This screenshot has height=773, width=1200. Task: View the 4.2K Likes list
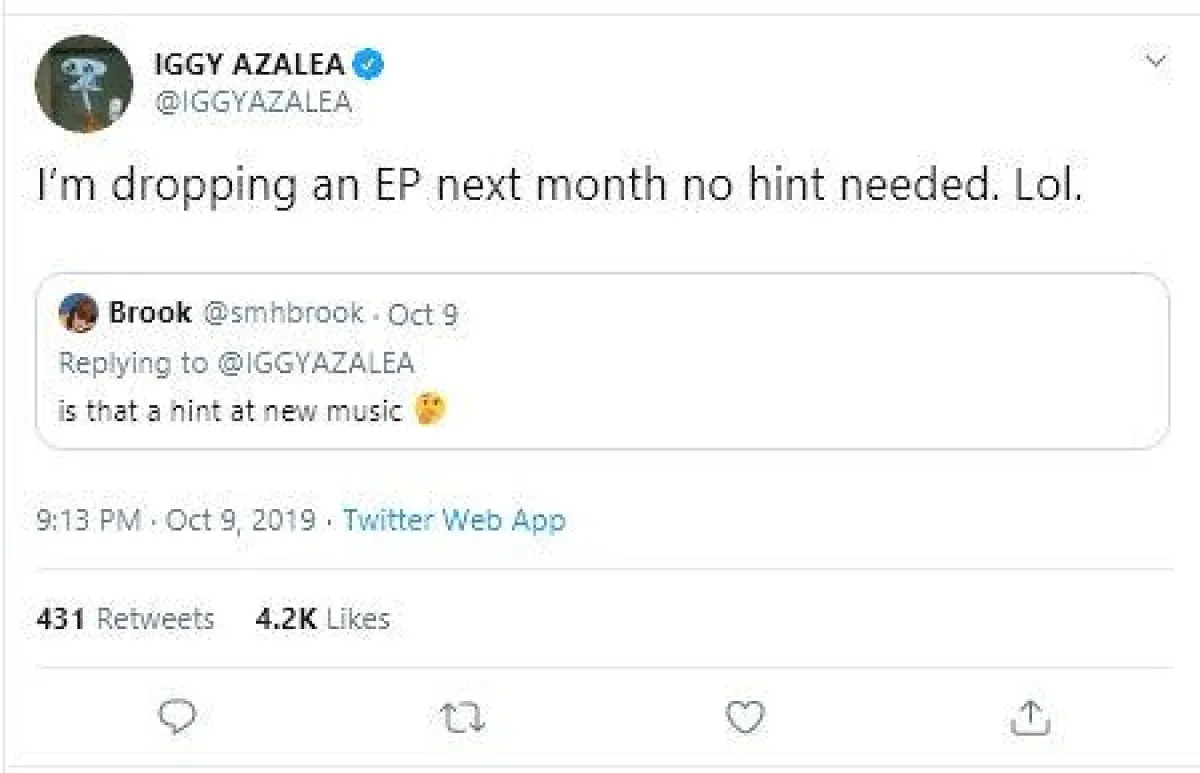322,619
